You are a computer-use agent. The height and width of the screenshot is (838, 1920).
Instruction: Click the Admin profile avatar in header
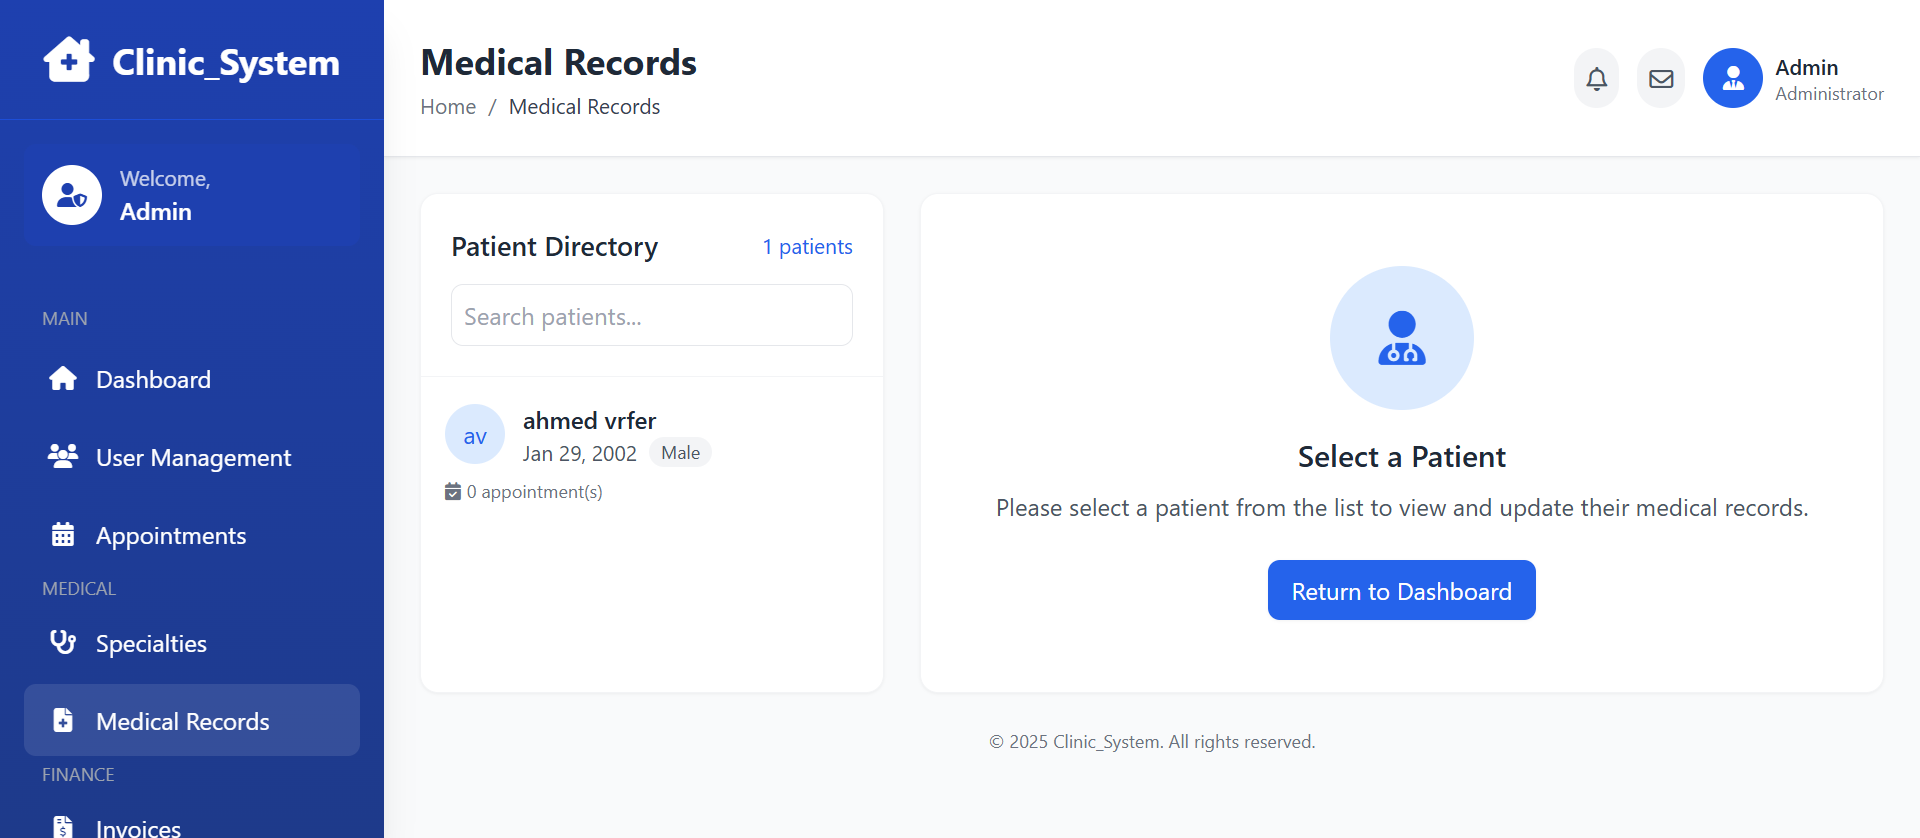[x=1732, y=78]
